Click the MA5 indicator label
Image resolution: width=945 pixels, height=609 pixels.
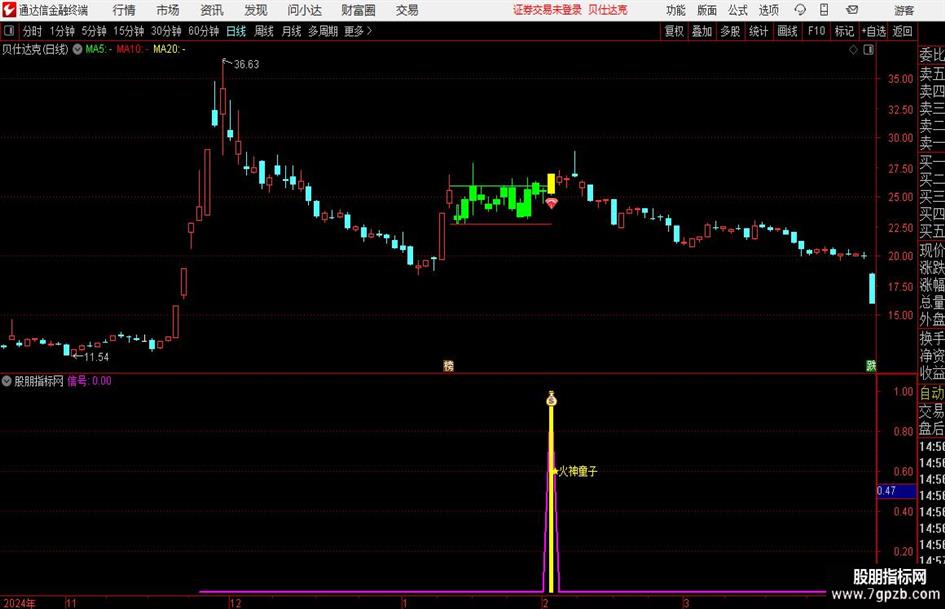[x=99, y=49]
